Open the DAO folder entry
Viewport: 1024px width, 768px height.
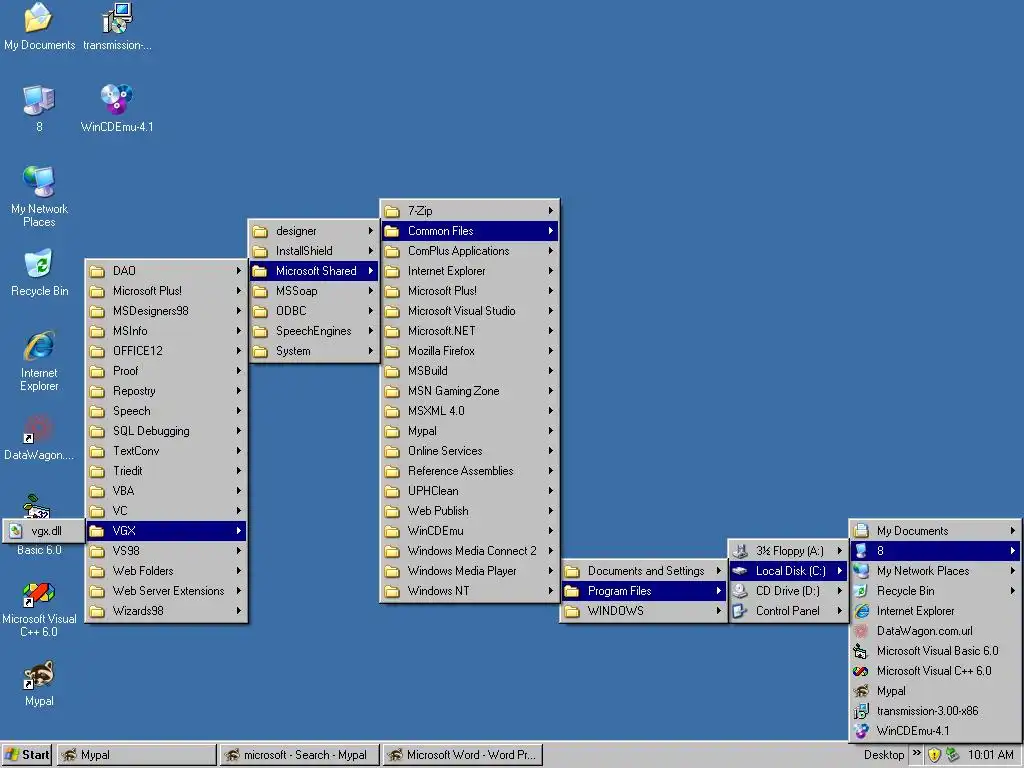[167, 271]
